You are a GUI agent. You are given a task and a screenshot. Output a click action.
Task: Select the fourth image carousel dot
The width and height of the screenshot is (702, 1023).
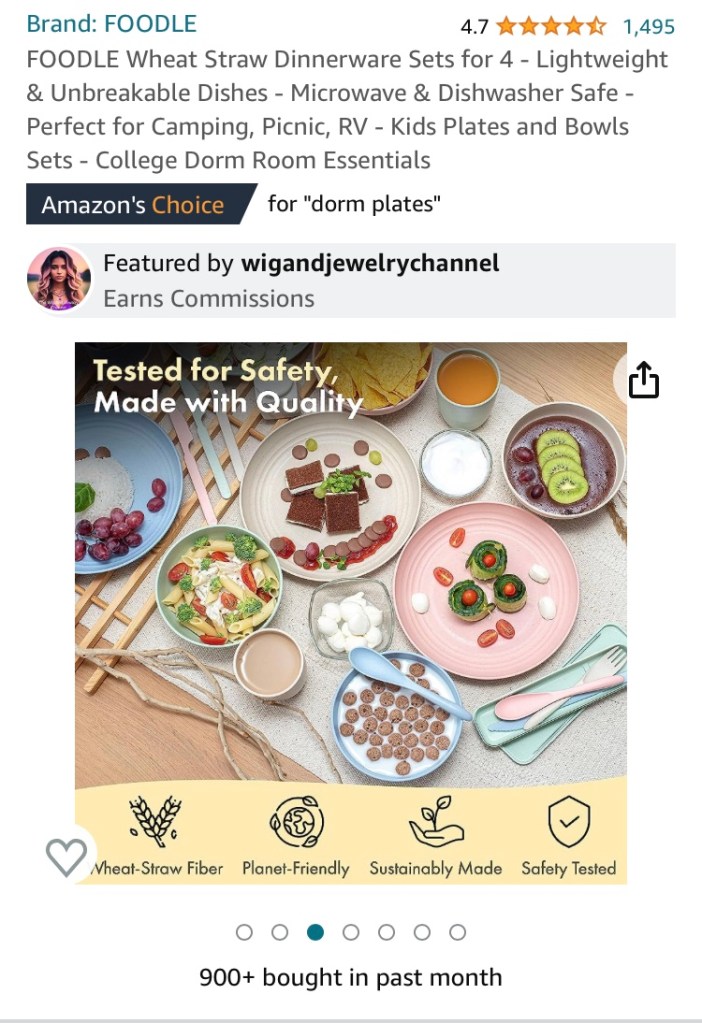click(351, 932)
